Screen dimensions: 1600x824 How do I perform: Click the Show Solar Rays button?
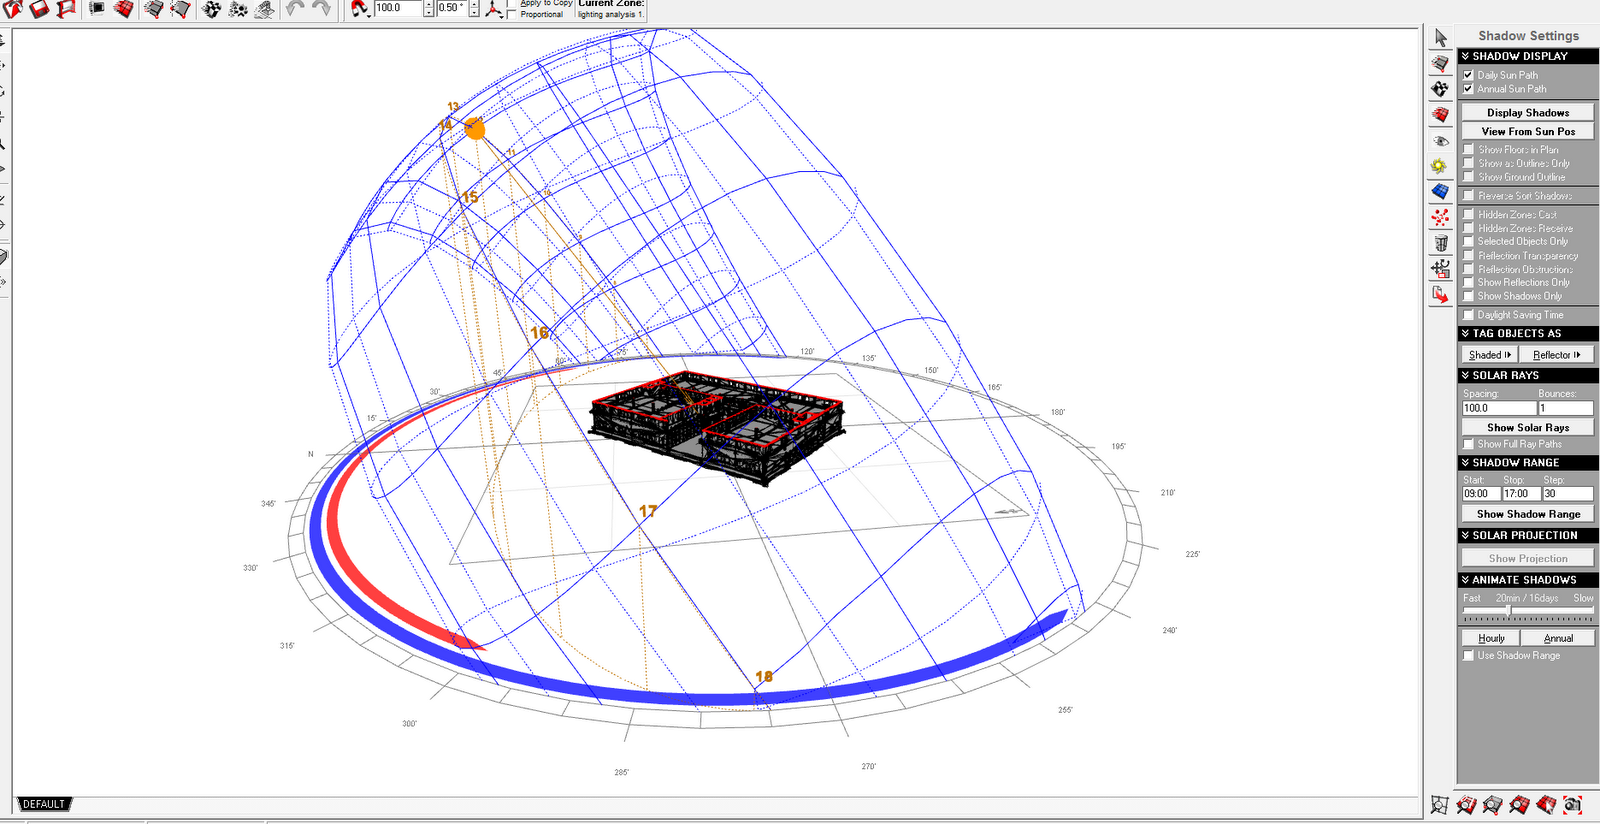(1528, 427)
